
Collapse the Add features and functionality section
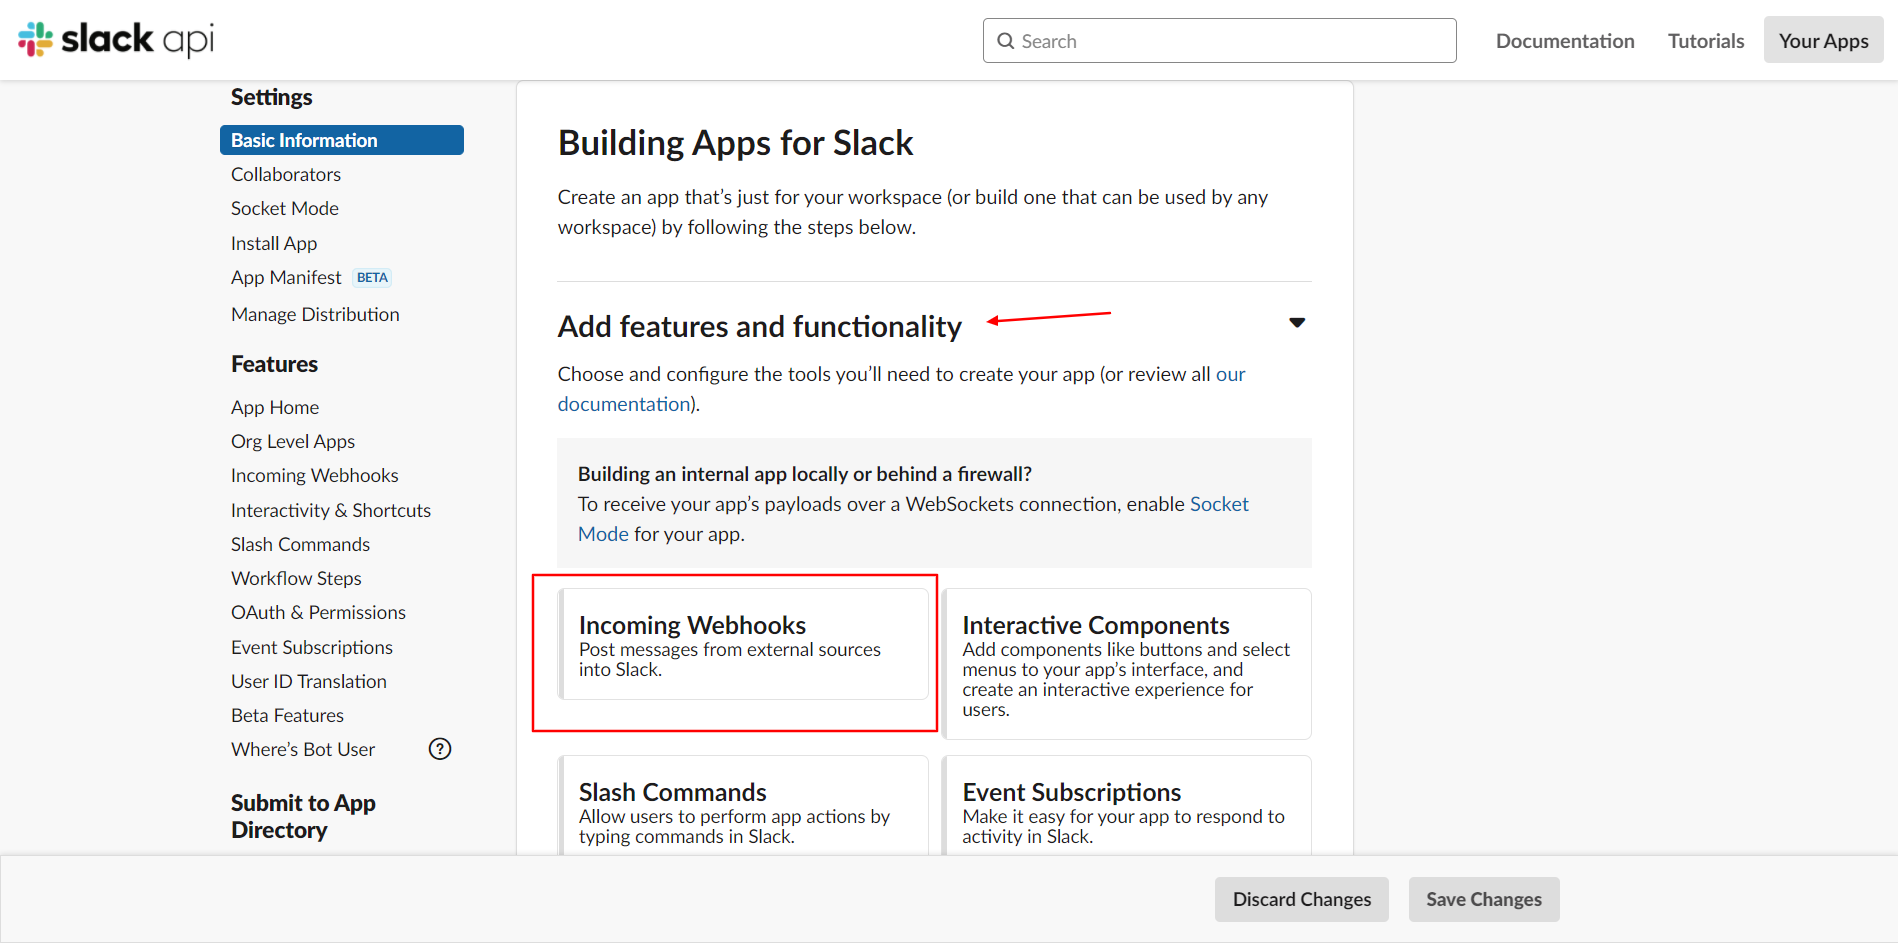(1296, 322)
